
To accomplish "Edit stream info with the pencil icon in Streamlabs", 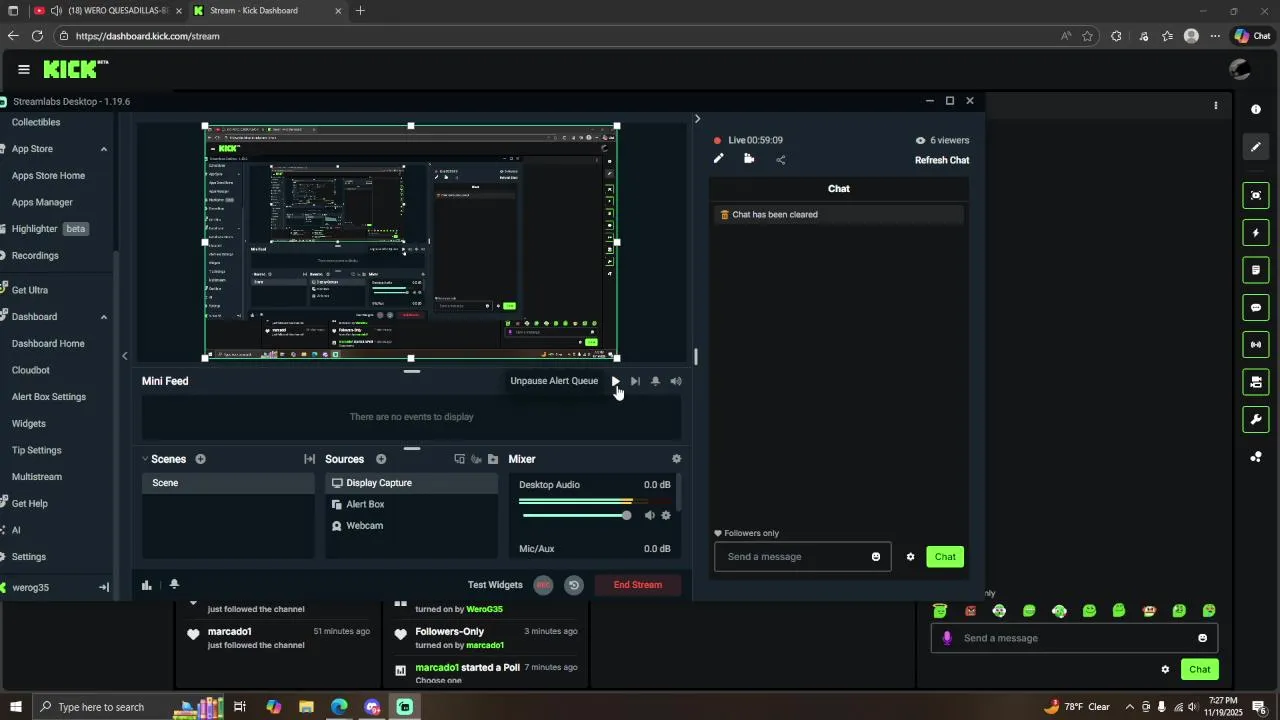I will (718, 159).
